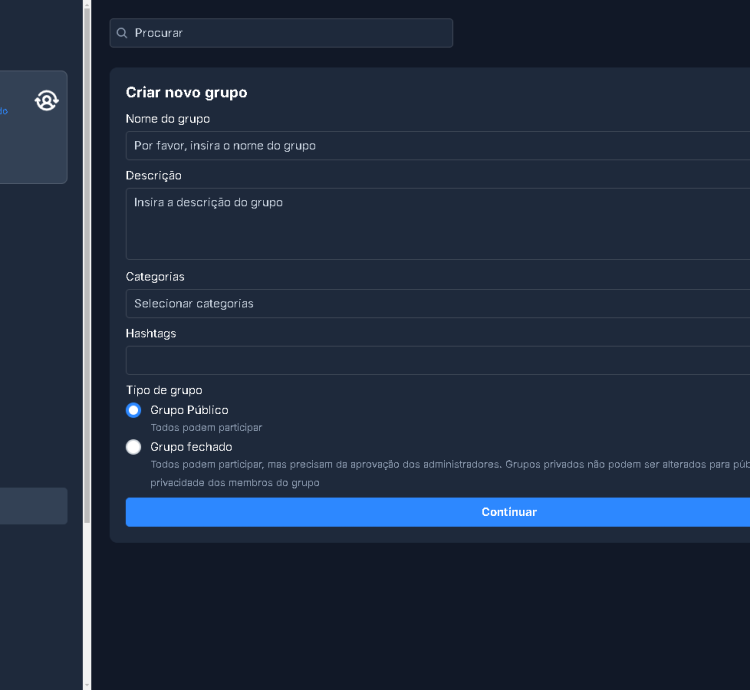The height and width of the screenshot is (690, 750).
Task: Click the group members sync icon
Action: (47, 100)
